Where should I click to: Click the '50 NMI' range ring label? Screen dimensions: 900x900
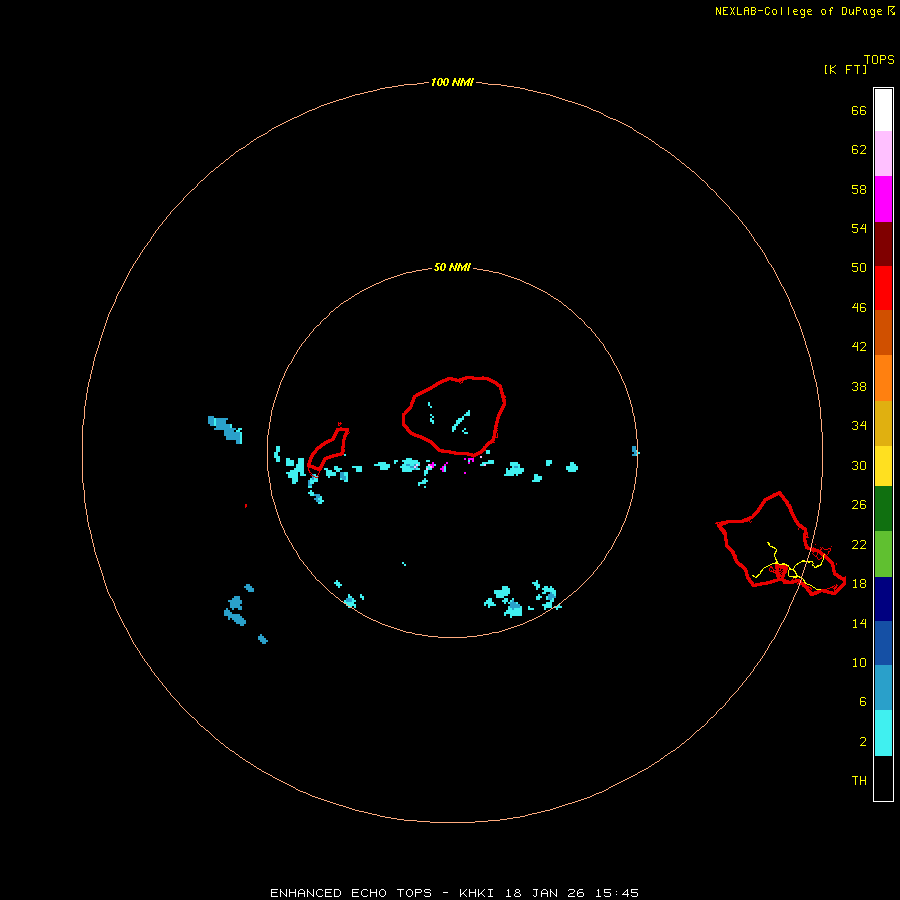point(452,267)
